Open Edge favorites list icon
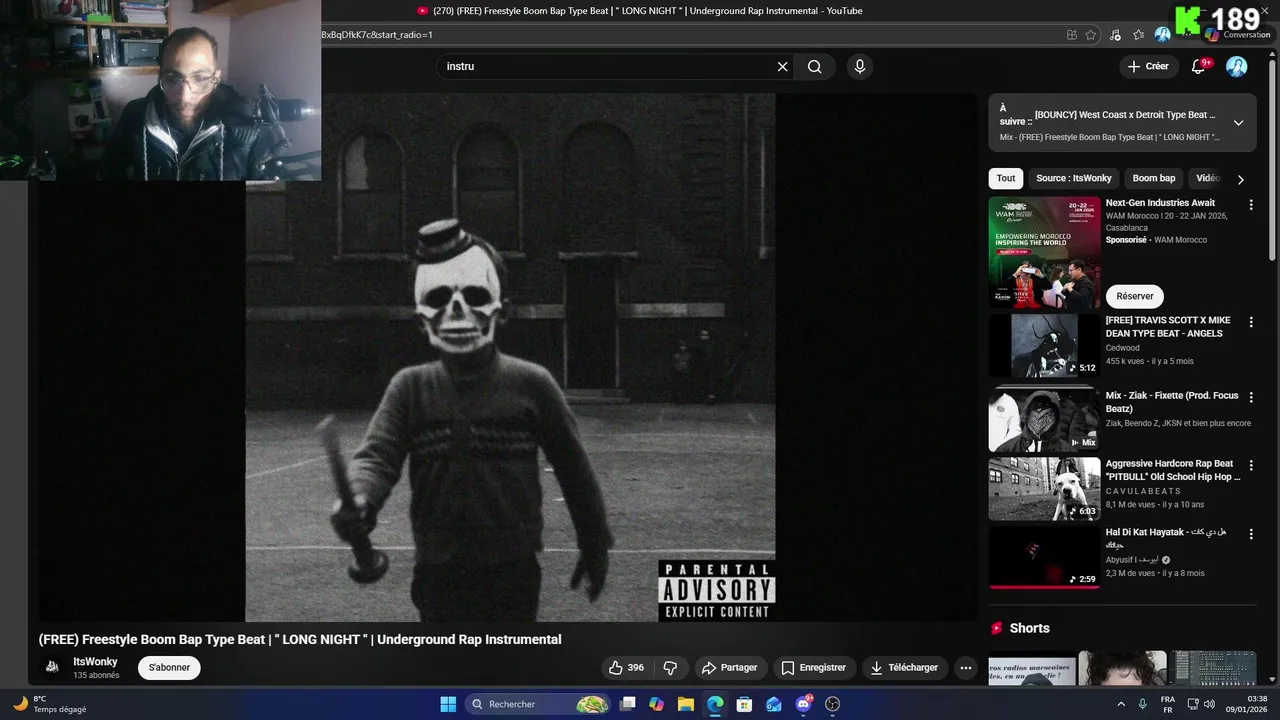Image resolution: width=1280 pixels, height=720 pixels. 1139,34
